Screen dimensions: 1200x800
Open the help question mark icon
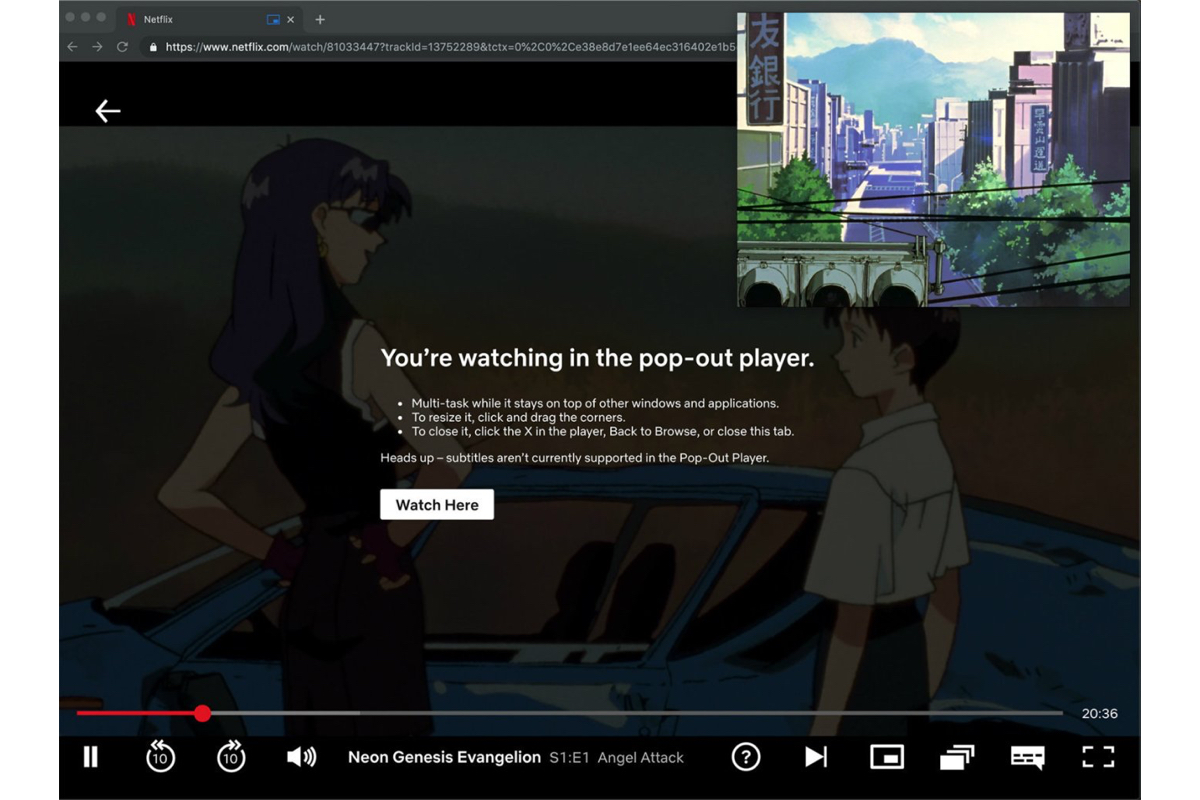(x=746, y=757)
